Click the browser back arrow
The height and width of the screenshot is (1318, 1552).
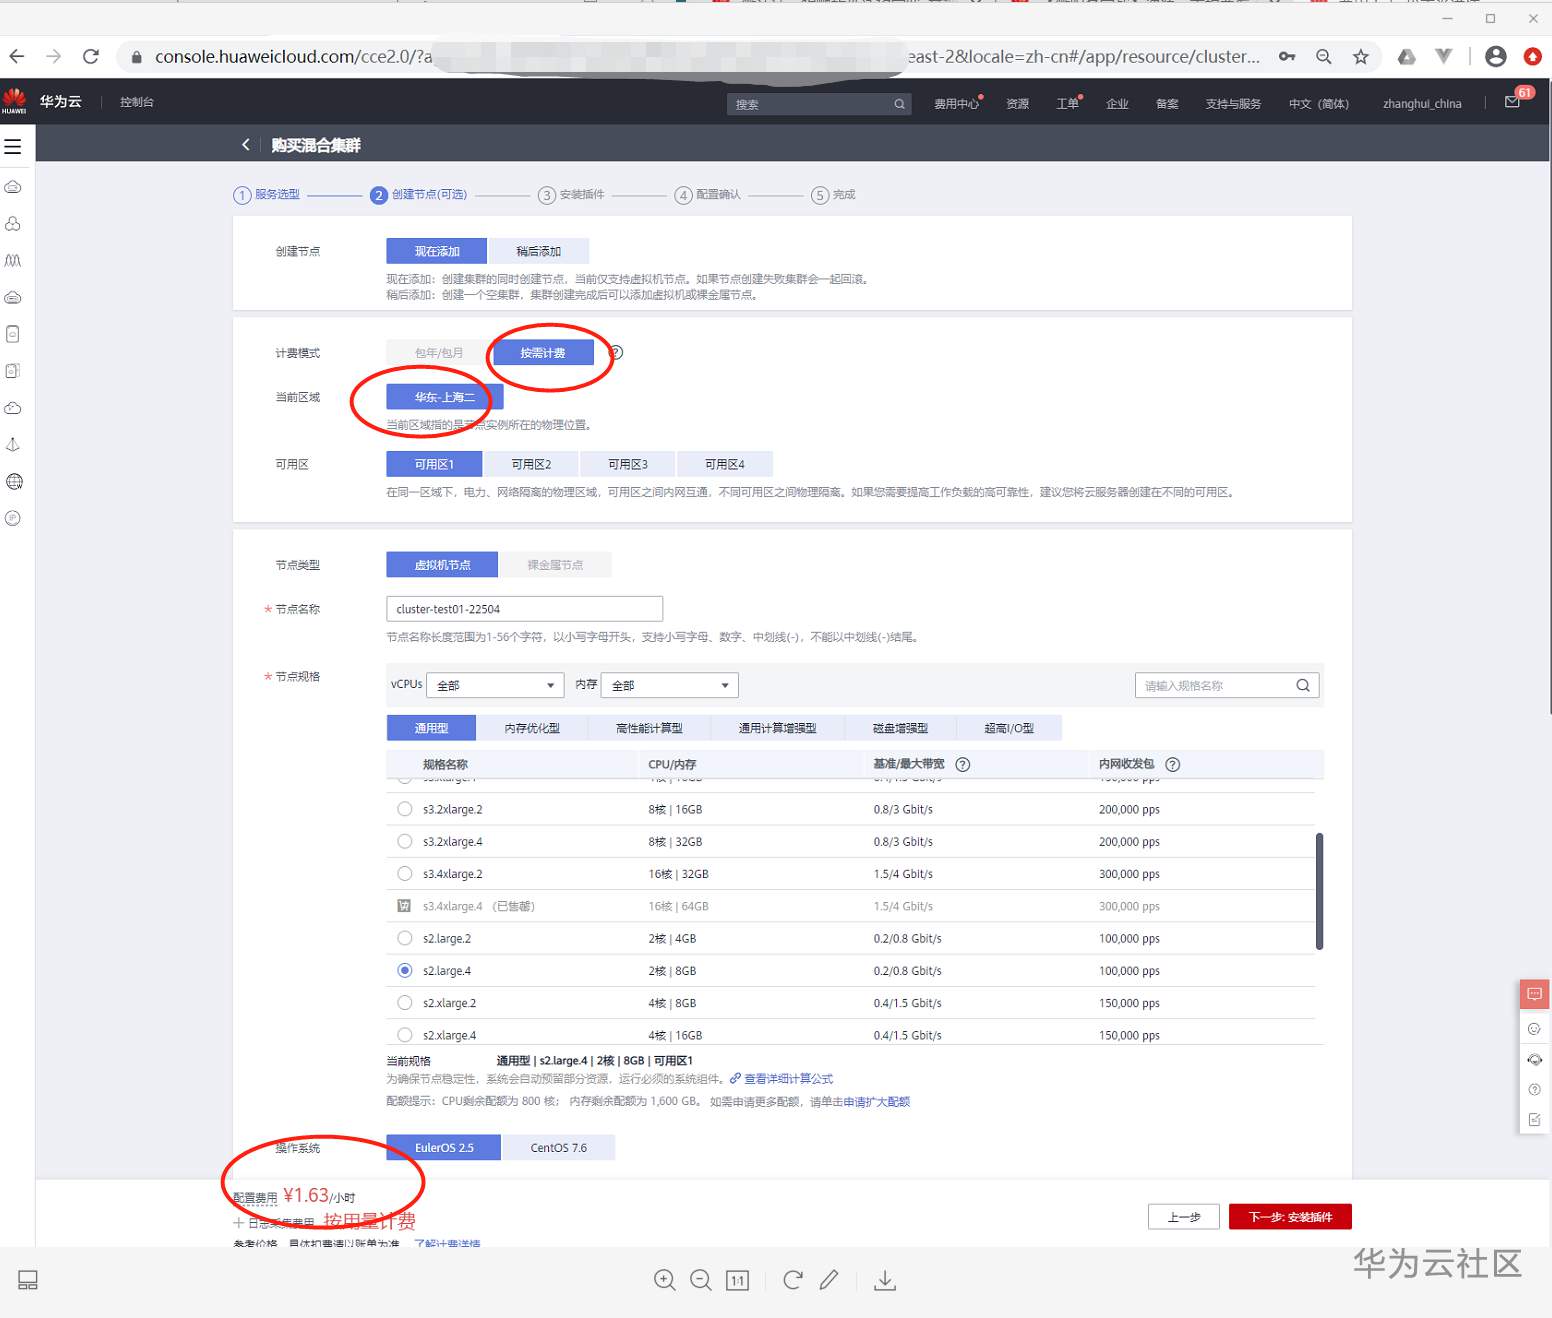click(x=17, y=57)
